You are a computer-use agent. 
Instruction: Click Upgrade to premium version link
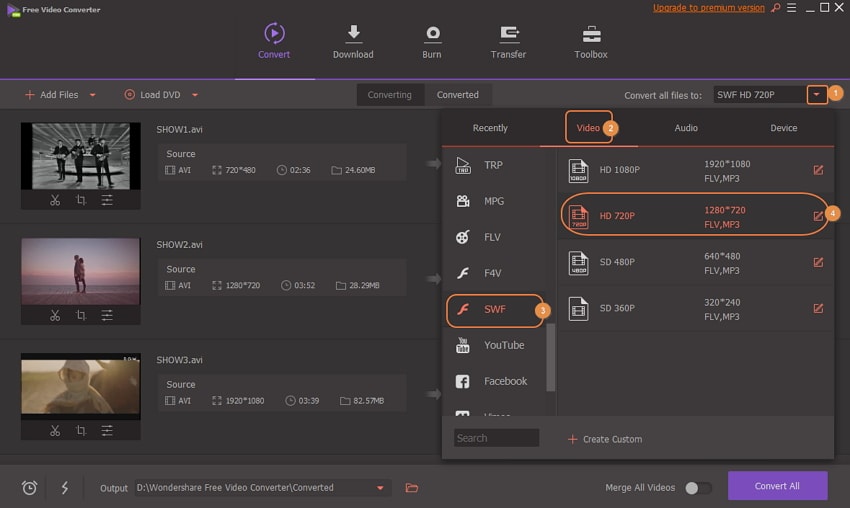[x=709, y=8]
